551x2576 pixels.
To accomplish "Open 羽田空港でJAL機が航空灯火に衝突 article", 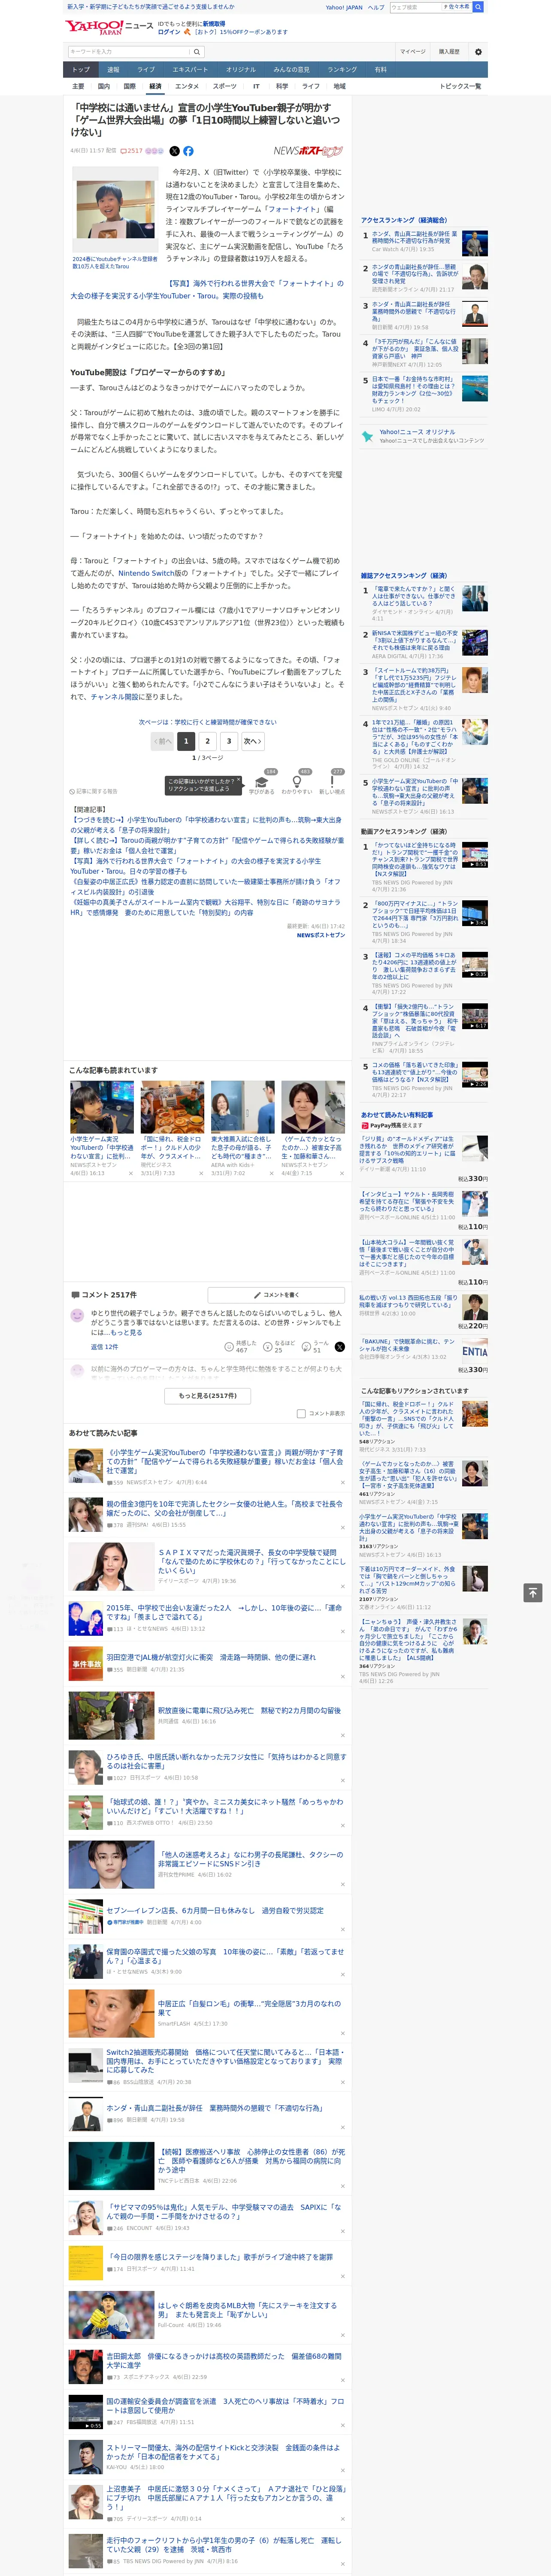I will pos(211,1657).
